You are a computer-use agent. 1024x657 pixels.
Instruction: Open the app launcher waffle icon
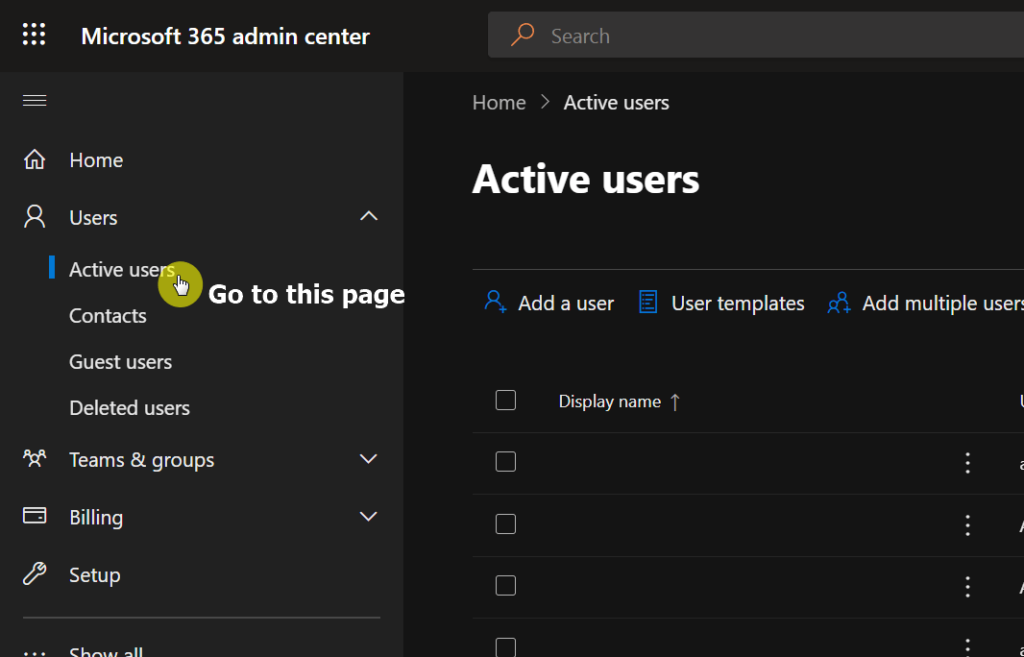click(x=34, y=35)
